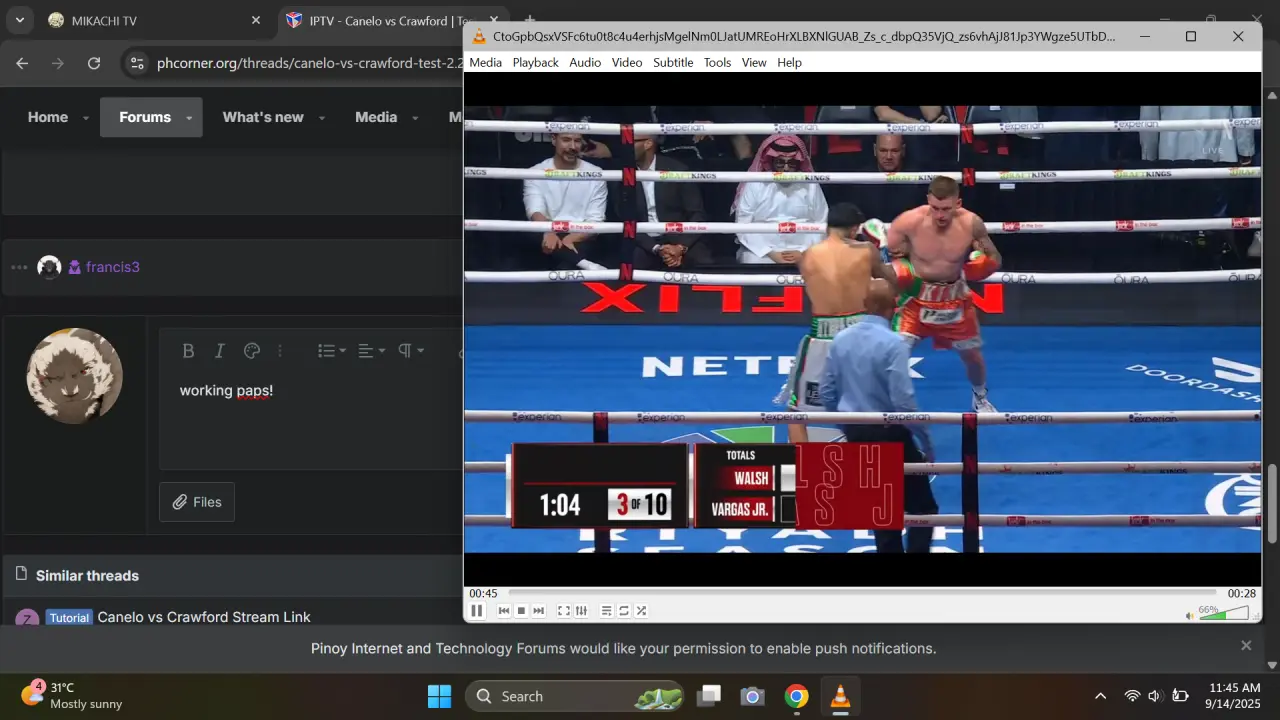Mute the VLC speaker icon

[1190, 615]
